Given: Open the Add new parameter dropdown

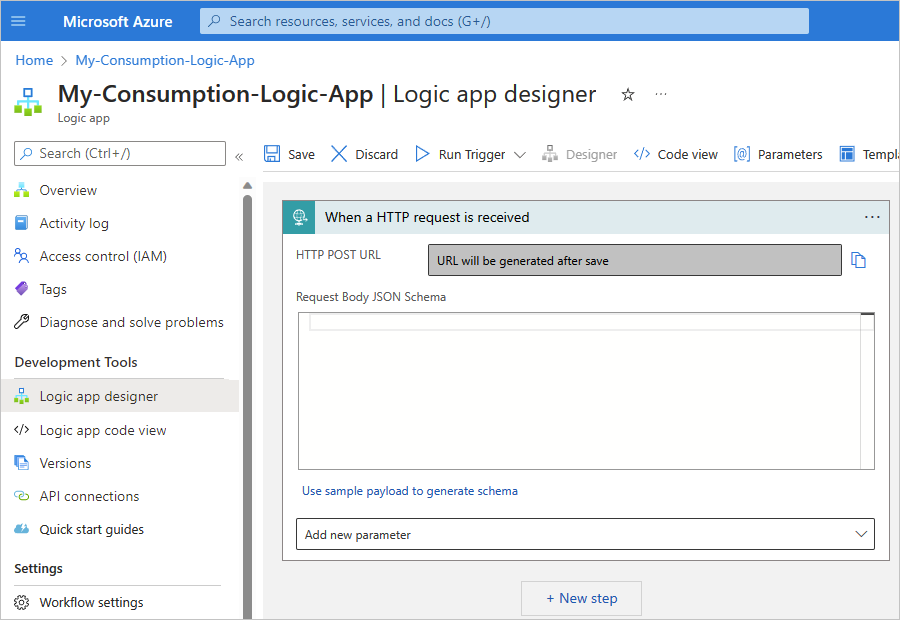Looking at the screenshot, I should (x=585, y=534).
